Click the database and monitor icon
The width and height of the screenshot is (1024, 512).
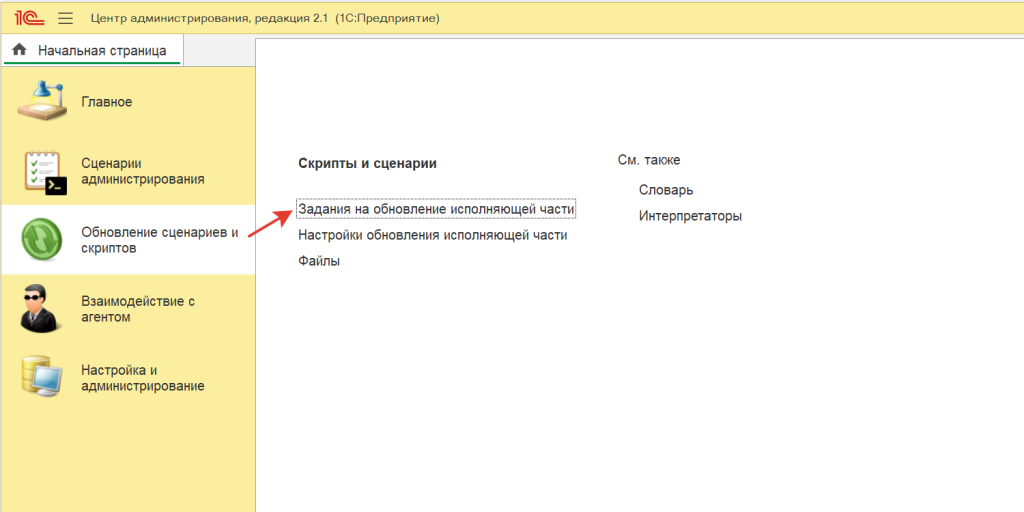42,377
